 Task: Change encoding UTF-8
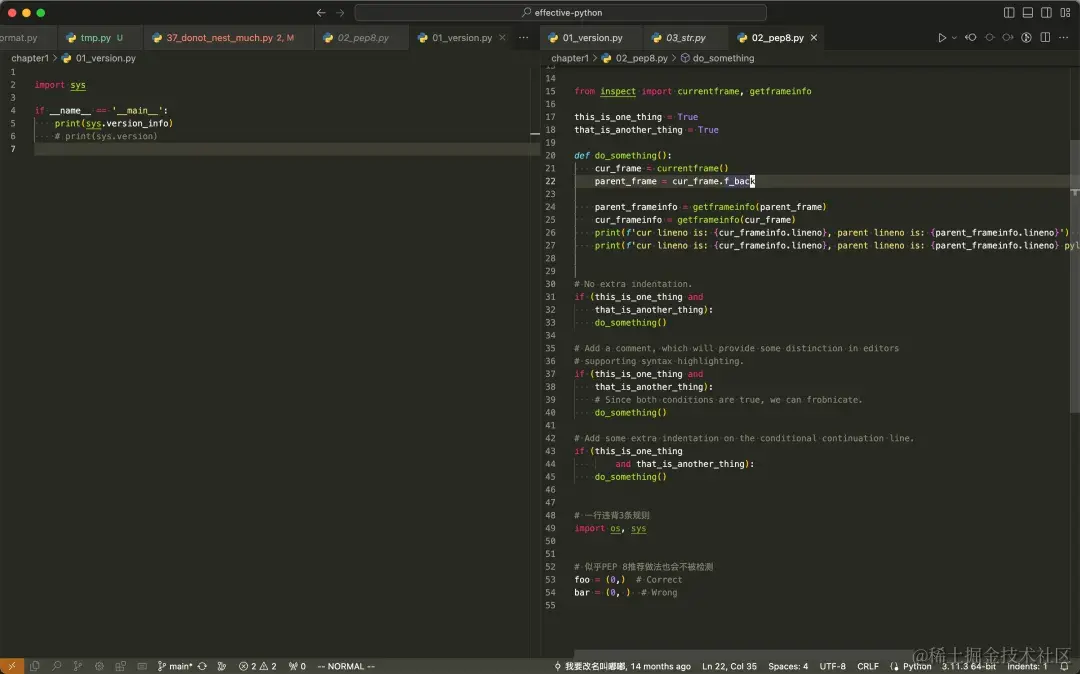tap(832, 666)
